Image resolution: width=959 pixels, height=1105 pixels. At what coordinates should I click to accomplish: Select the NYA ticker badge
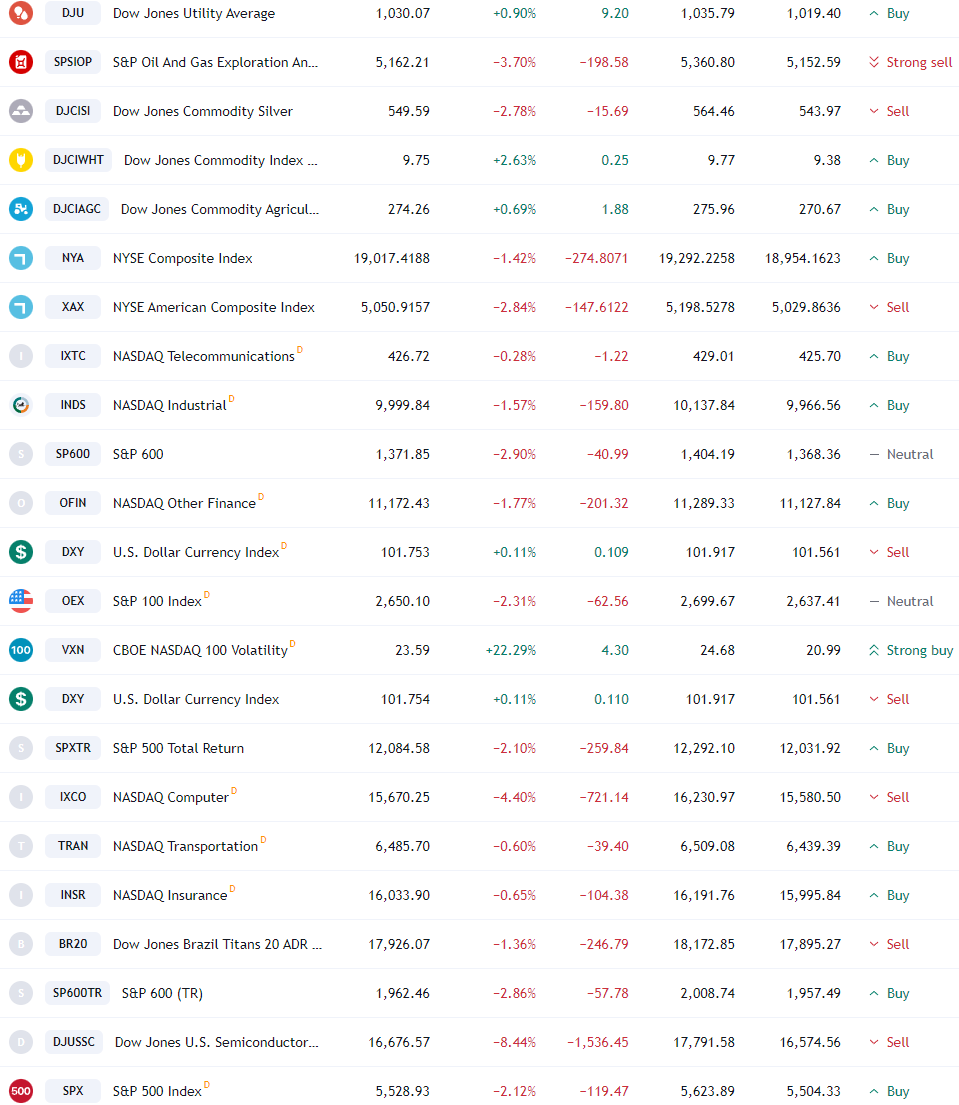point(73,258)
